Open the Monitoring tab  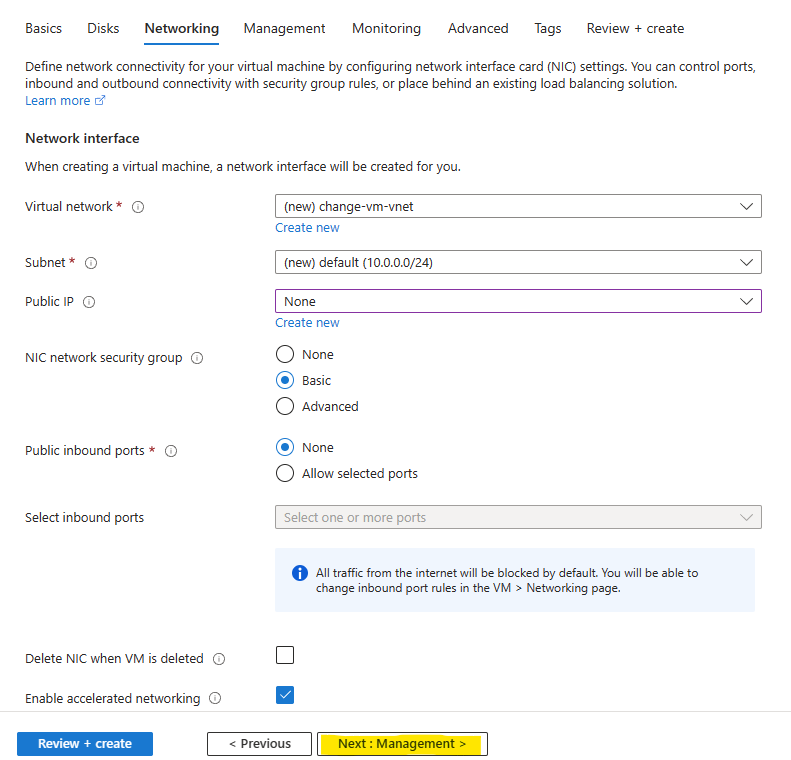click(x=386, y=28)
